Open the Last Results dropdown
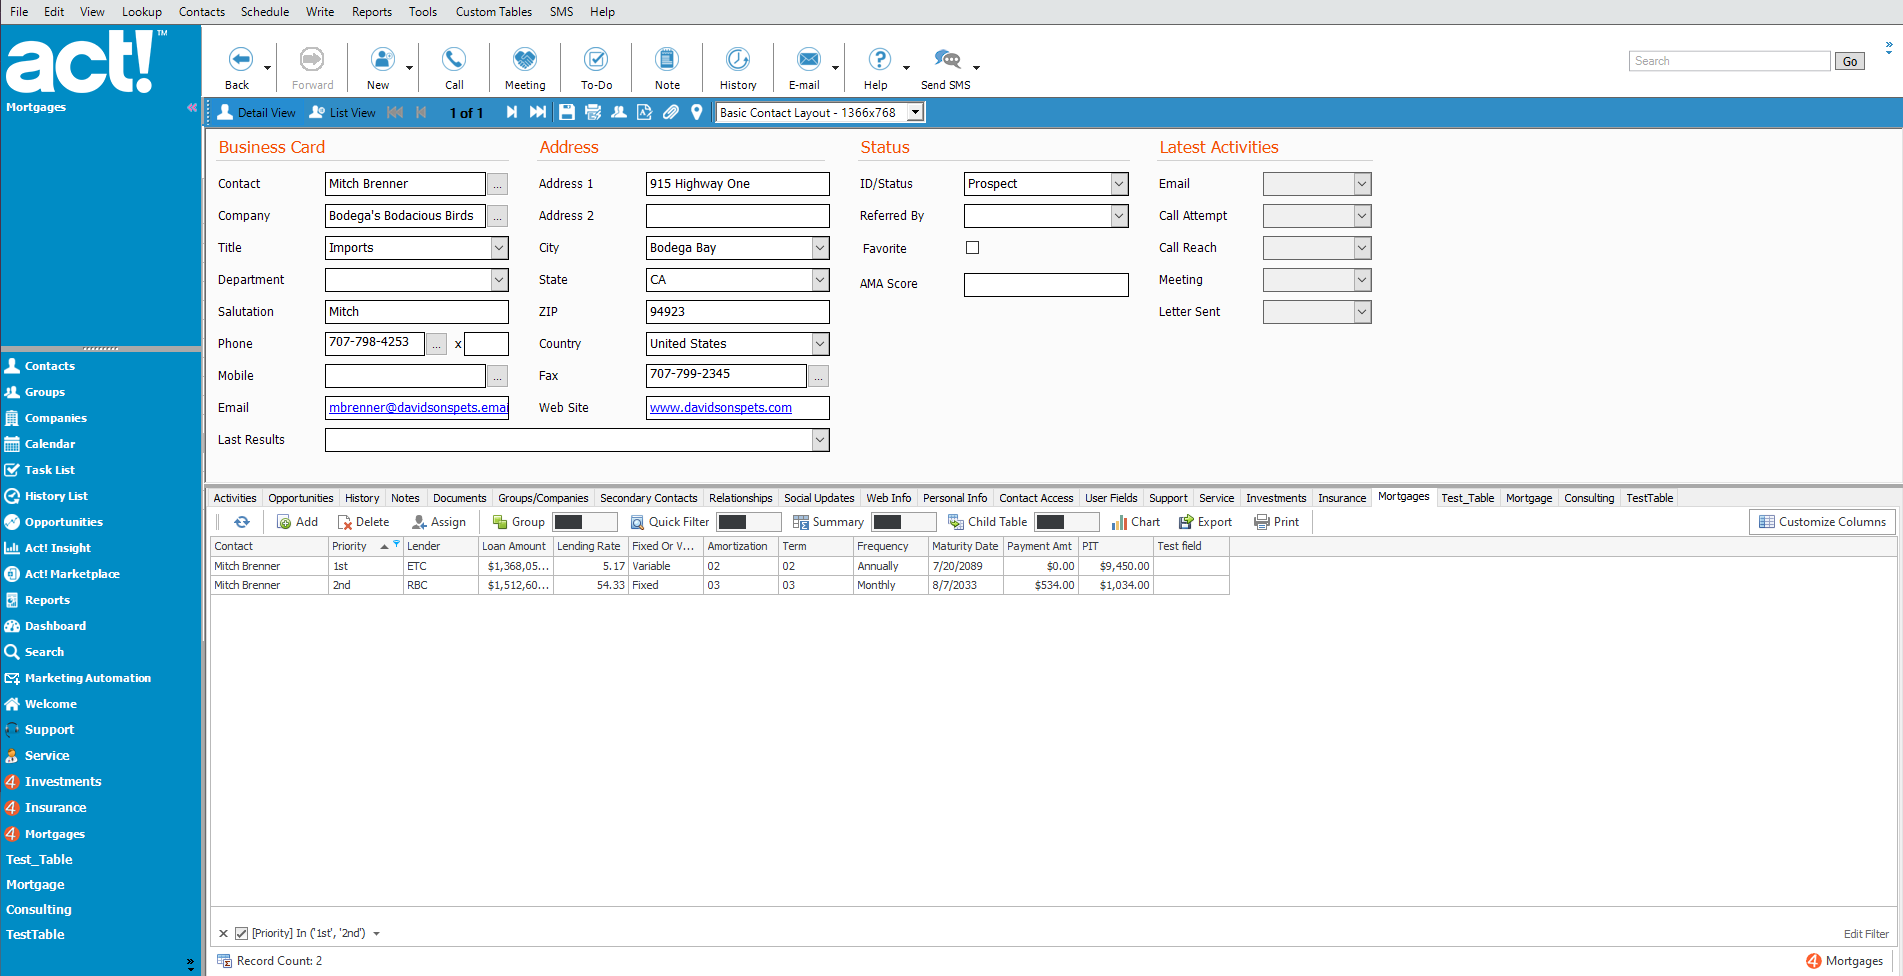 [820, 440]
